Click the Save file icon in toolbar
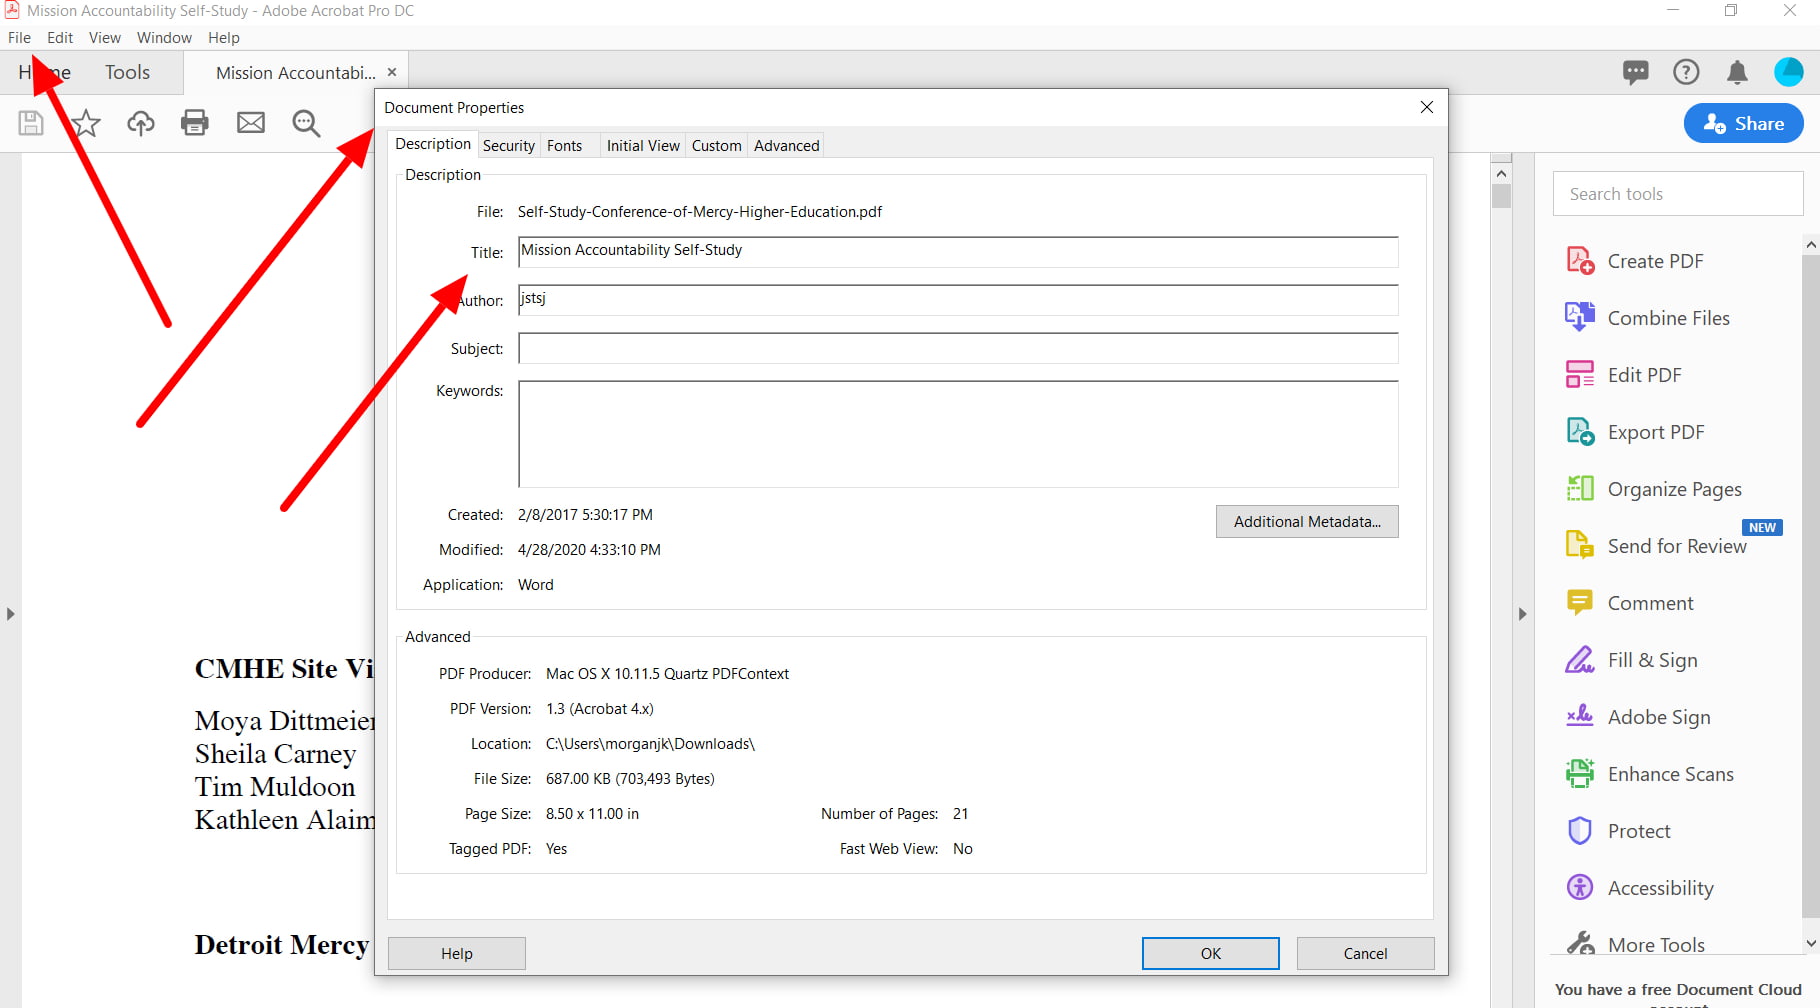The image size is (1820, 1008). (x=31, y=123)
